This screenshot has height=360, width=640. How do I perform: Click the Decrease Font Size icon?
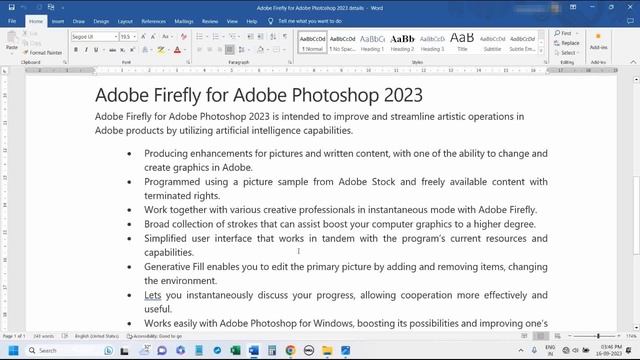point(153,37)
